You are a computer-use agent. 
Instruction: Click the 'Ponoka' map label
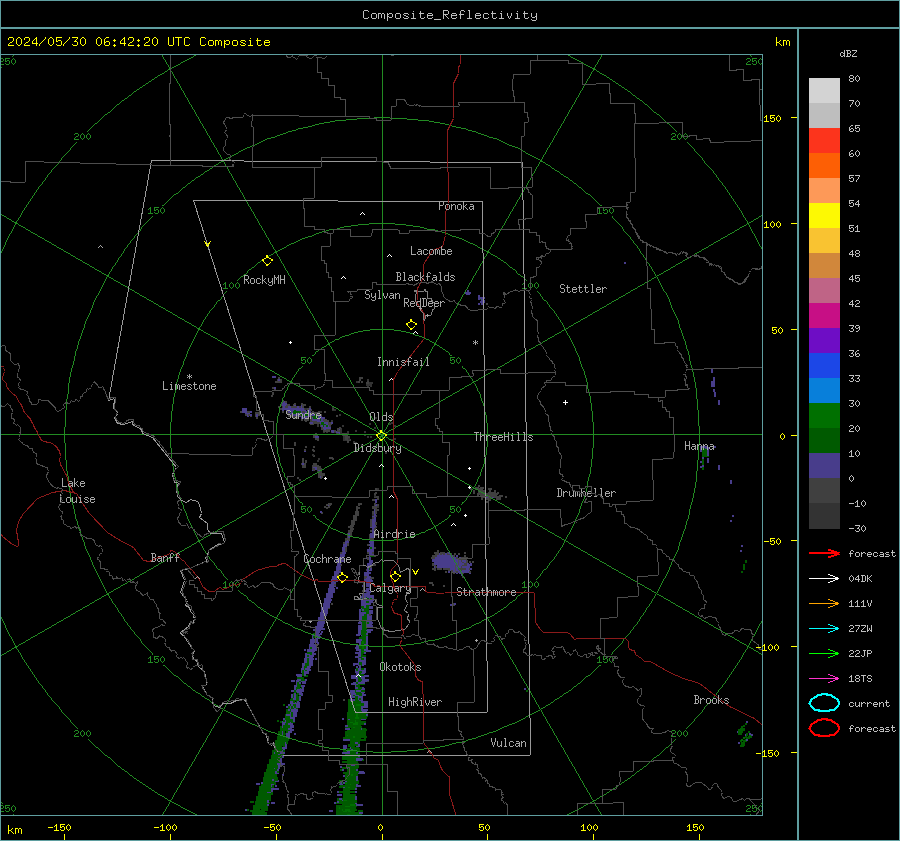(456, 206)
